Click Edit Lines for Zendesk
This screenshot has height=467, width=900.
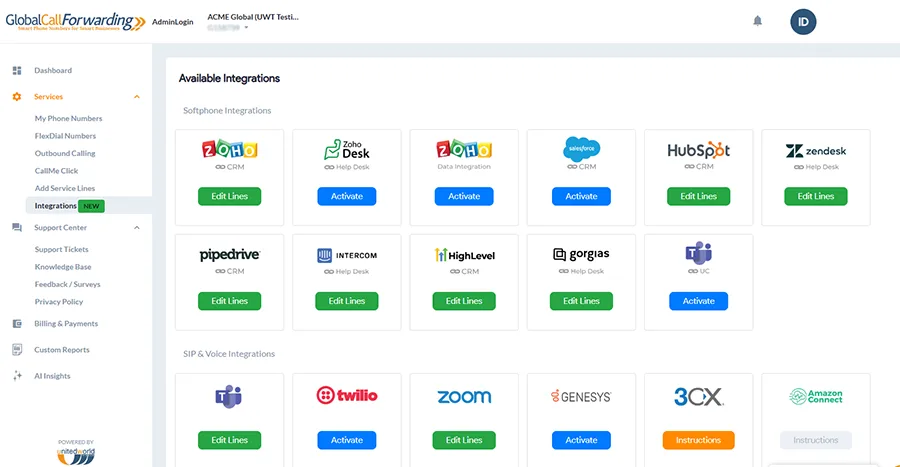(x=816, y=197)
